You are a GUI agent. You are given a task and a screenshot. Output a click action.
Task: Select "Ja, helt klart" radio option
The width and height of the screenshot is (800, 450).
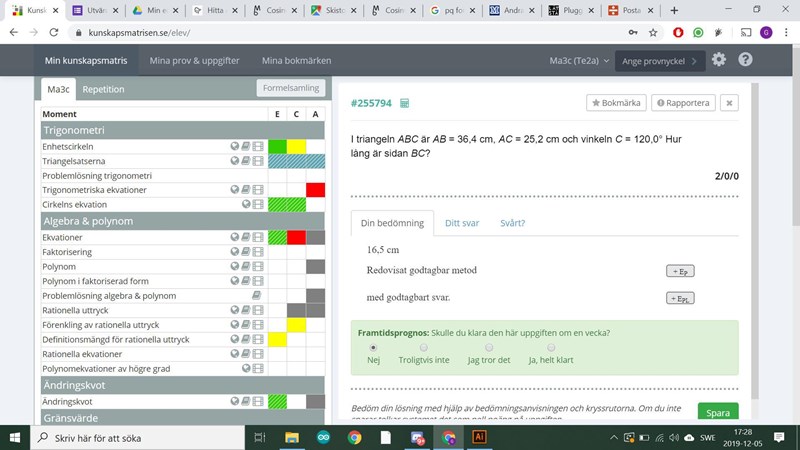pyautogui.click(x=550, y=347)
